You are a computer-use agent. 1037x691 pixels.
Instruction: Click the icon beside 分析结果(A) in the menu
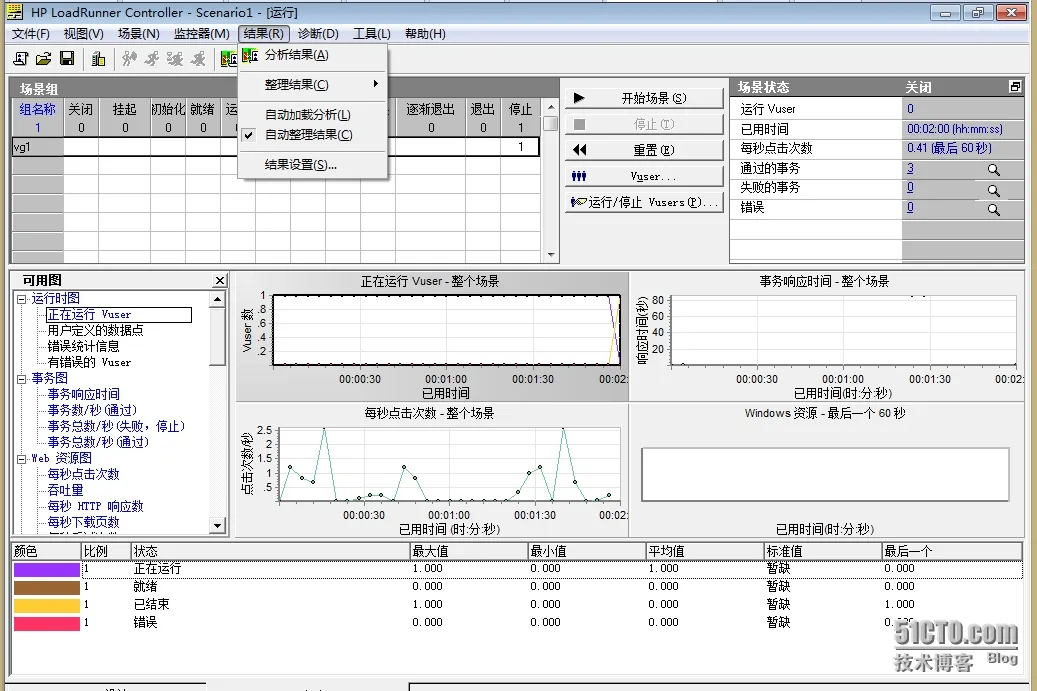(250, 56)
